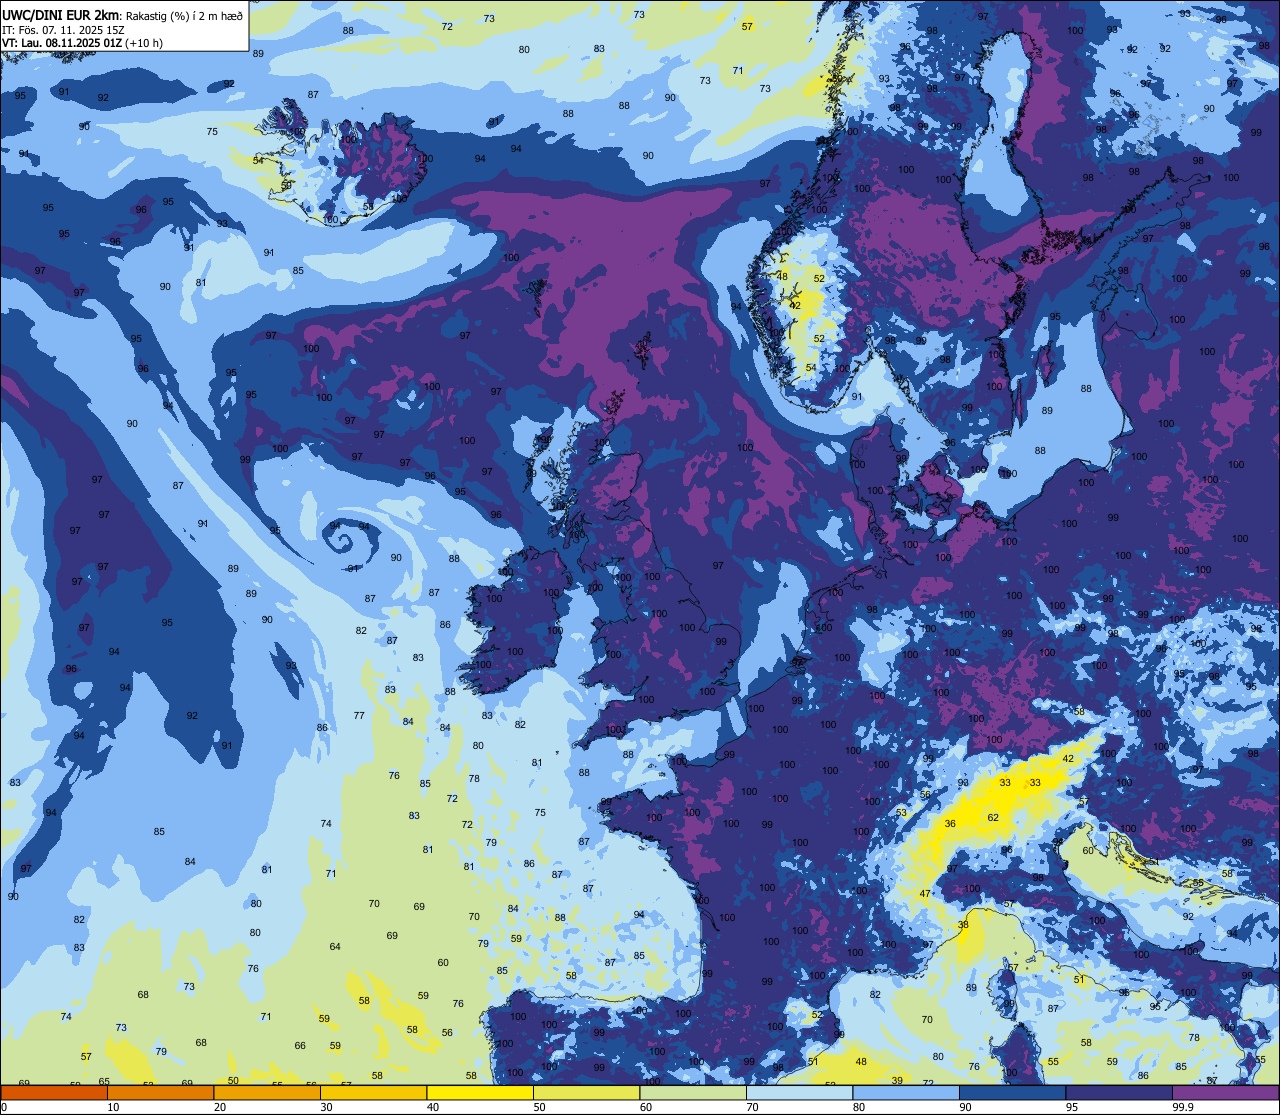This screenshot has height=1115, width=1280.
Task: Click the '38' humidity value near the Ligurian coast
Action: point(963,925)
